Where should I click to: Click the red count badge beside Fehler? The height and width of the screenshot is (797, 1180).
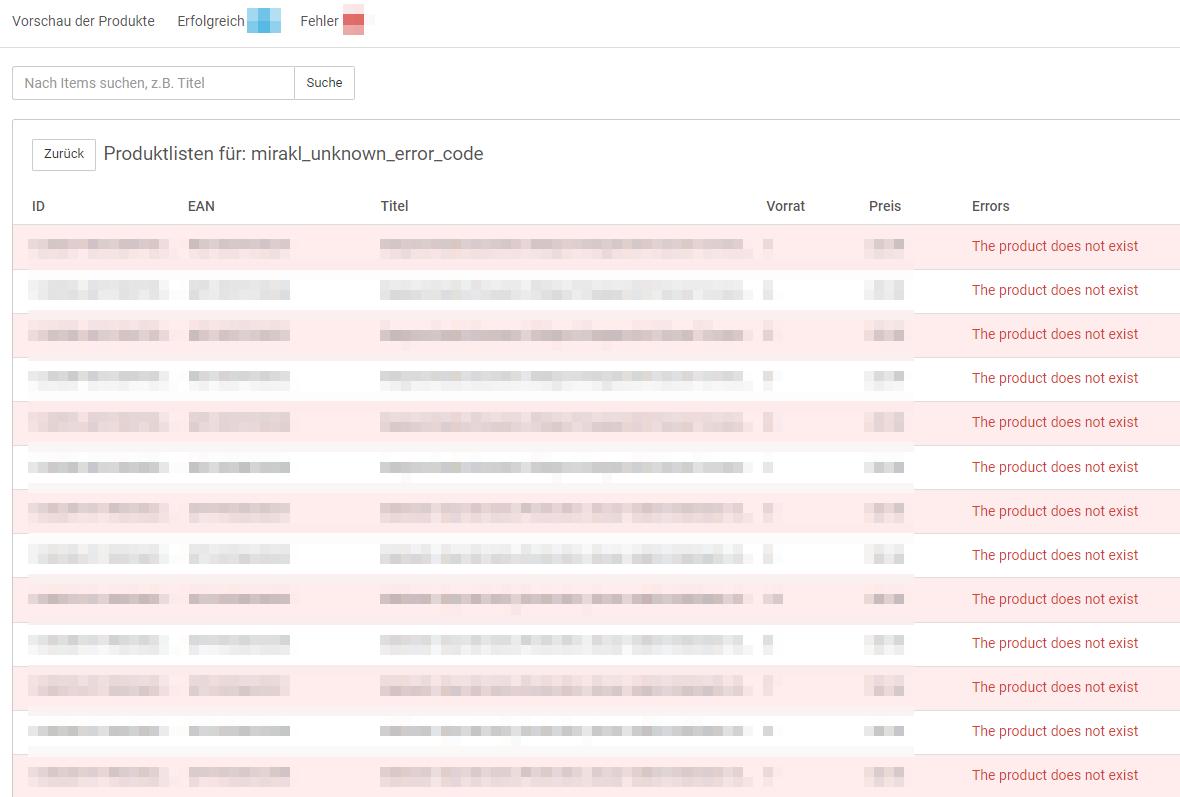pyautogui.click(x=353, y=21)
